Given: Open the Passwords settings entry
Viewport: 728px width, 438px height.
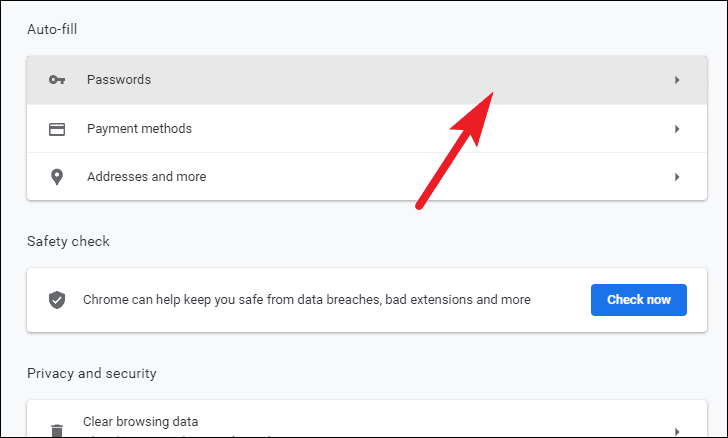Looking at the screenshot, I should 119,80.
